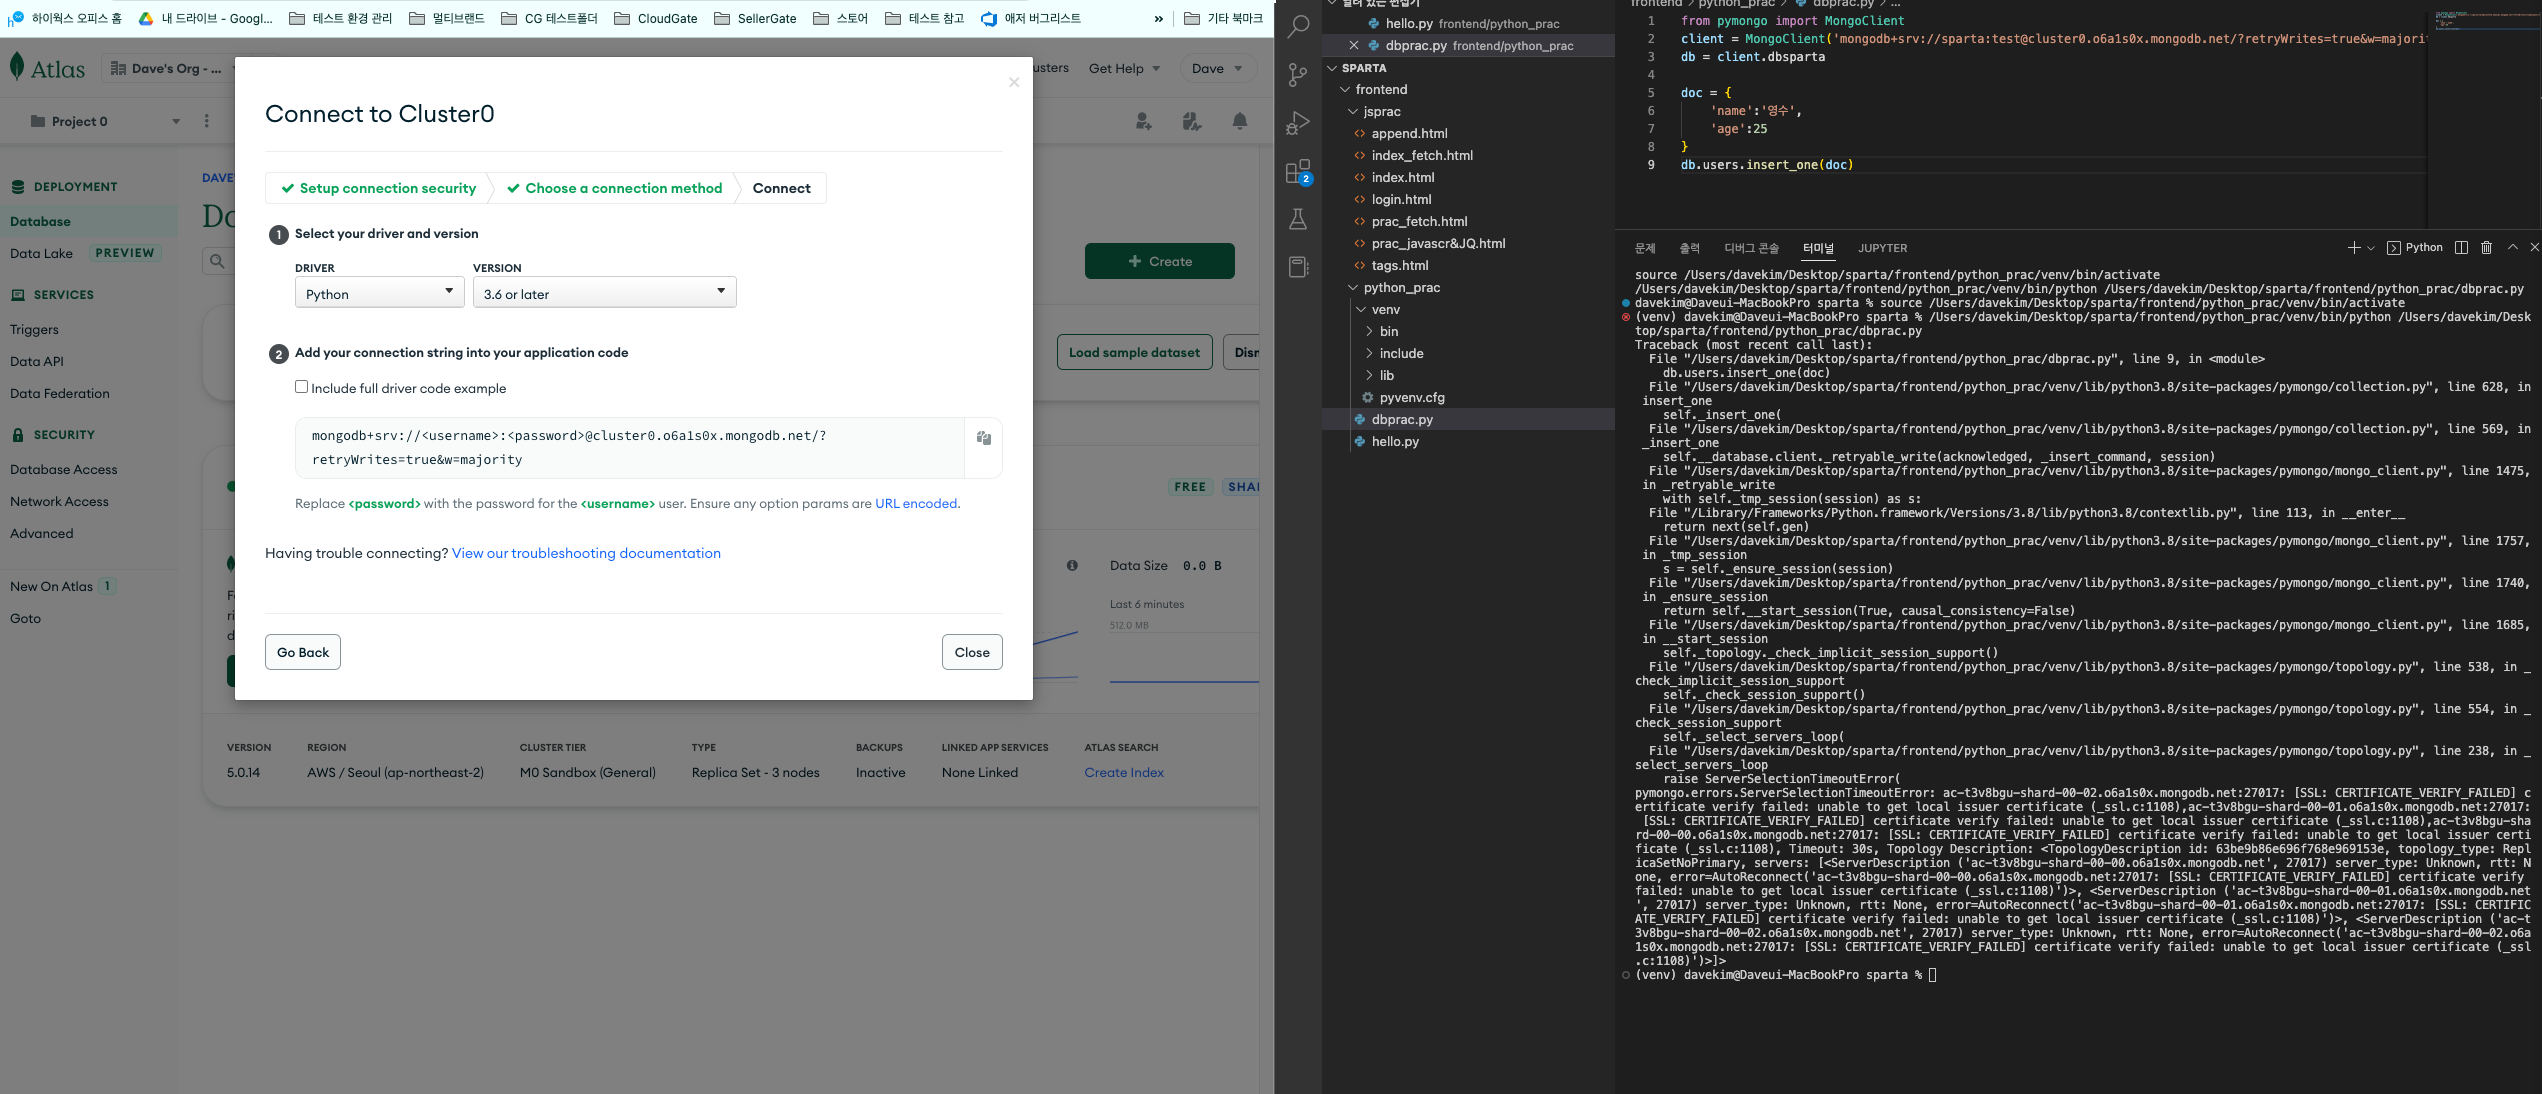Open the notebook icon in VS Code activity bar

point(1298,267)
